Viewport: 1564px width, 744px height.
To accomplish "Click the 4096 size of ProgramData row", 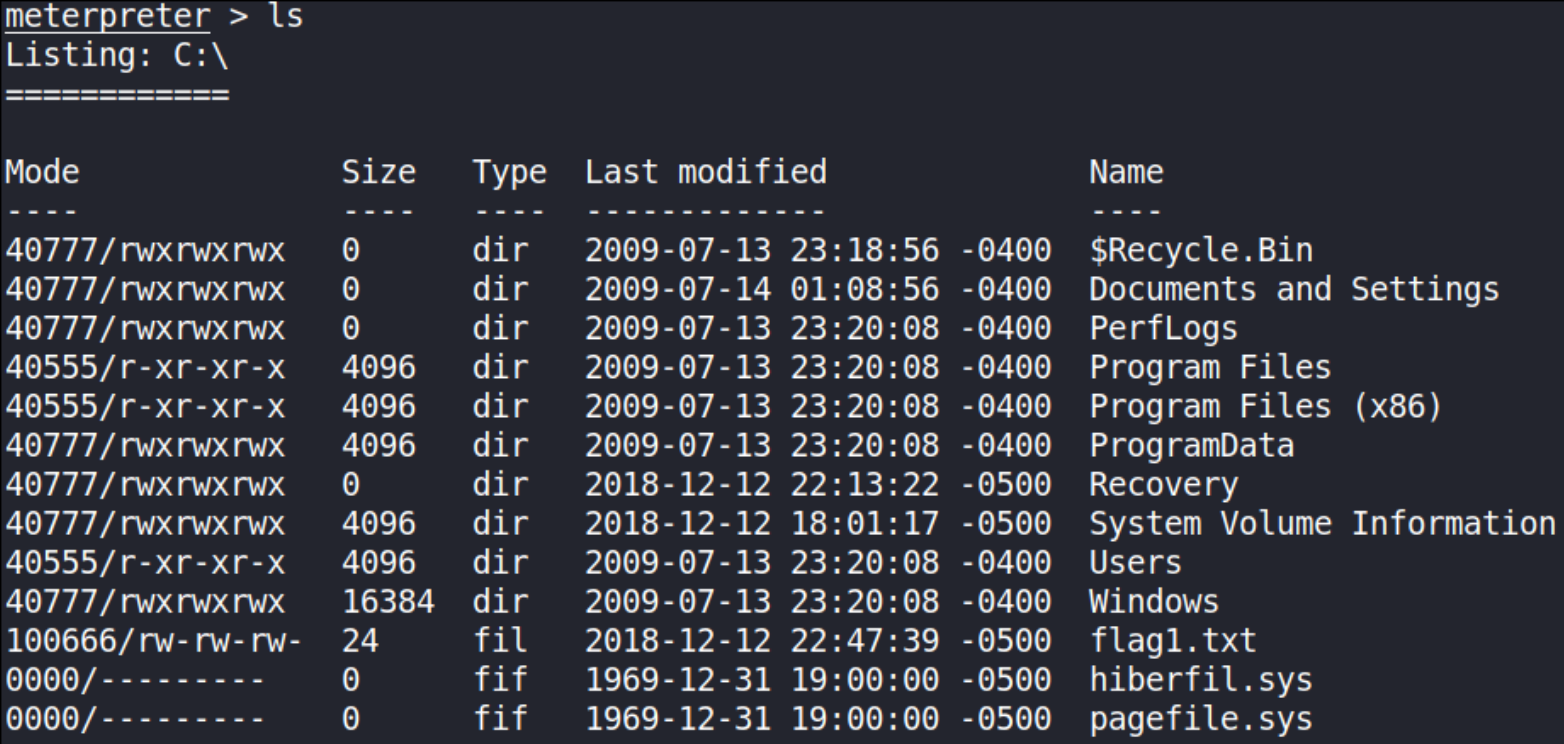I will (x=379, y=445).
